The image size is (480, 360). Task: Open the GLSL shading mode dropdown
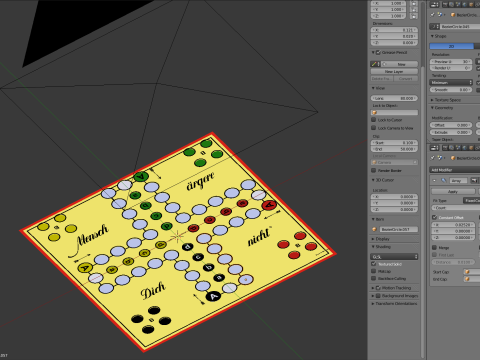point(394,257)
